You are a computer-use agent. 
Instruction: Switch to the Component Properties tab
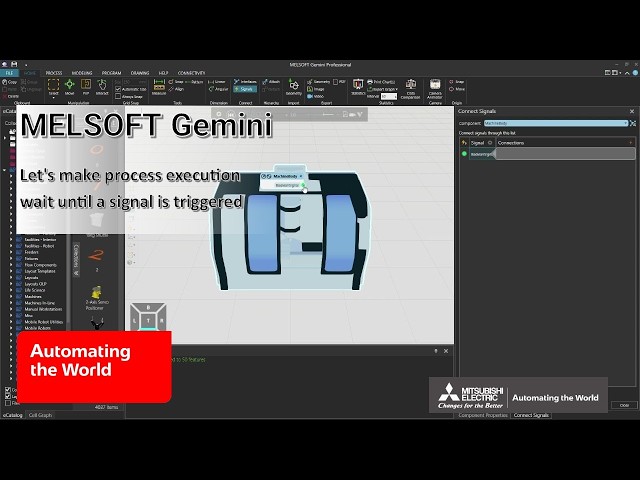pyautogui.click(x=483, y=415)
